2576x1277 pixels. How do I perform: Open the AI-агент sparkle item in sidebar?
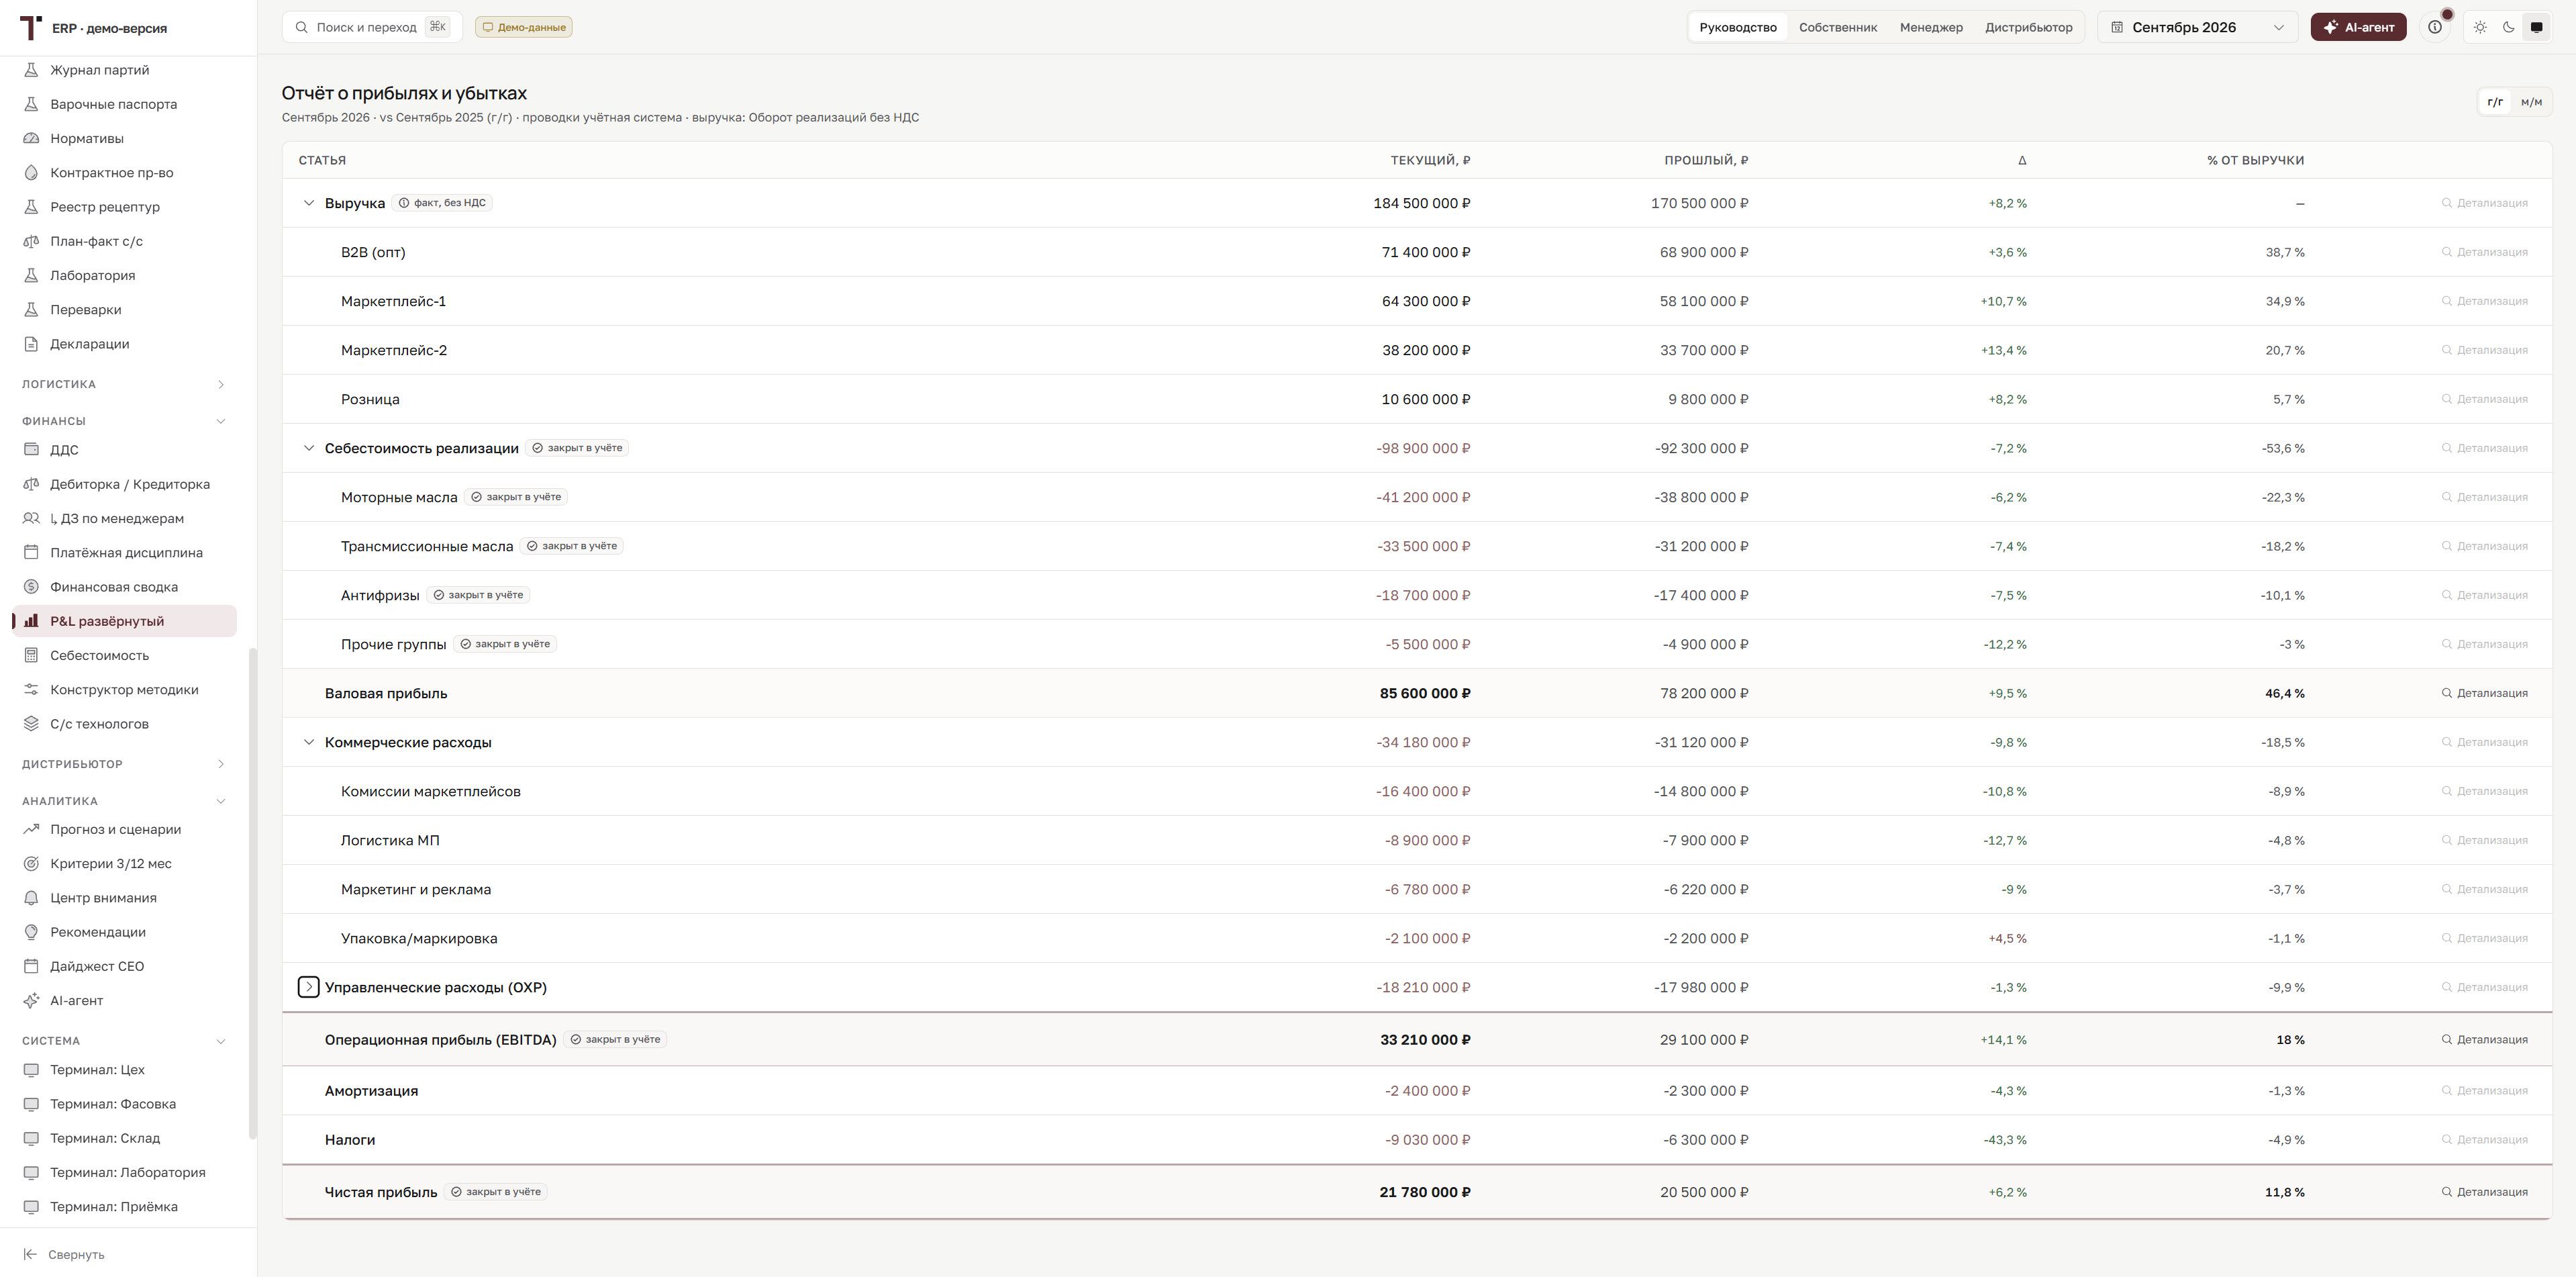pos(124,1000)
